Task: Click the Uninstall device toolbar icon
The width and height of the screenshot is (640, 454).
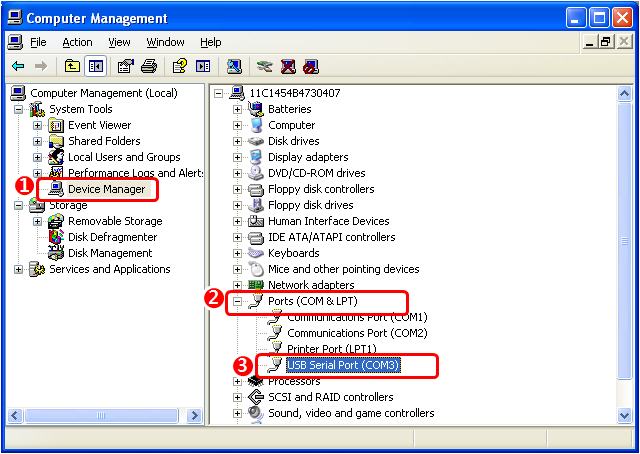Action: 288,67
